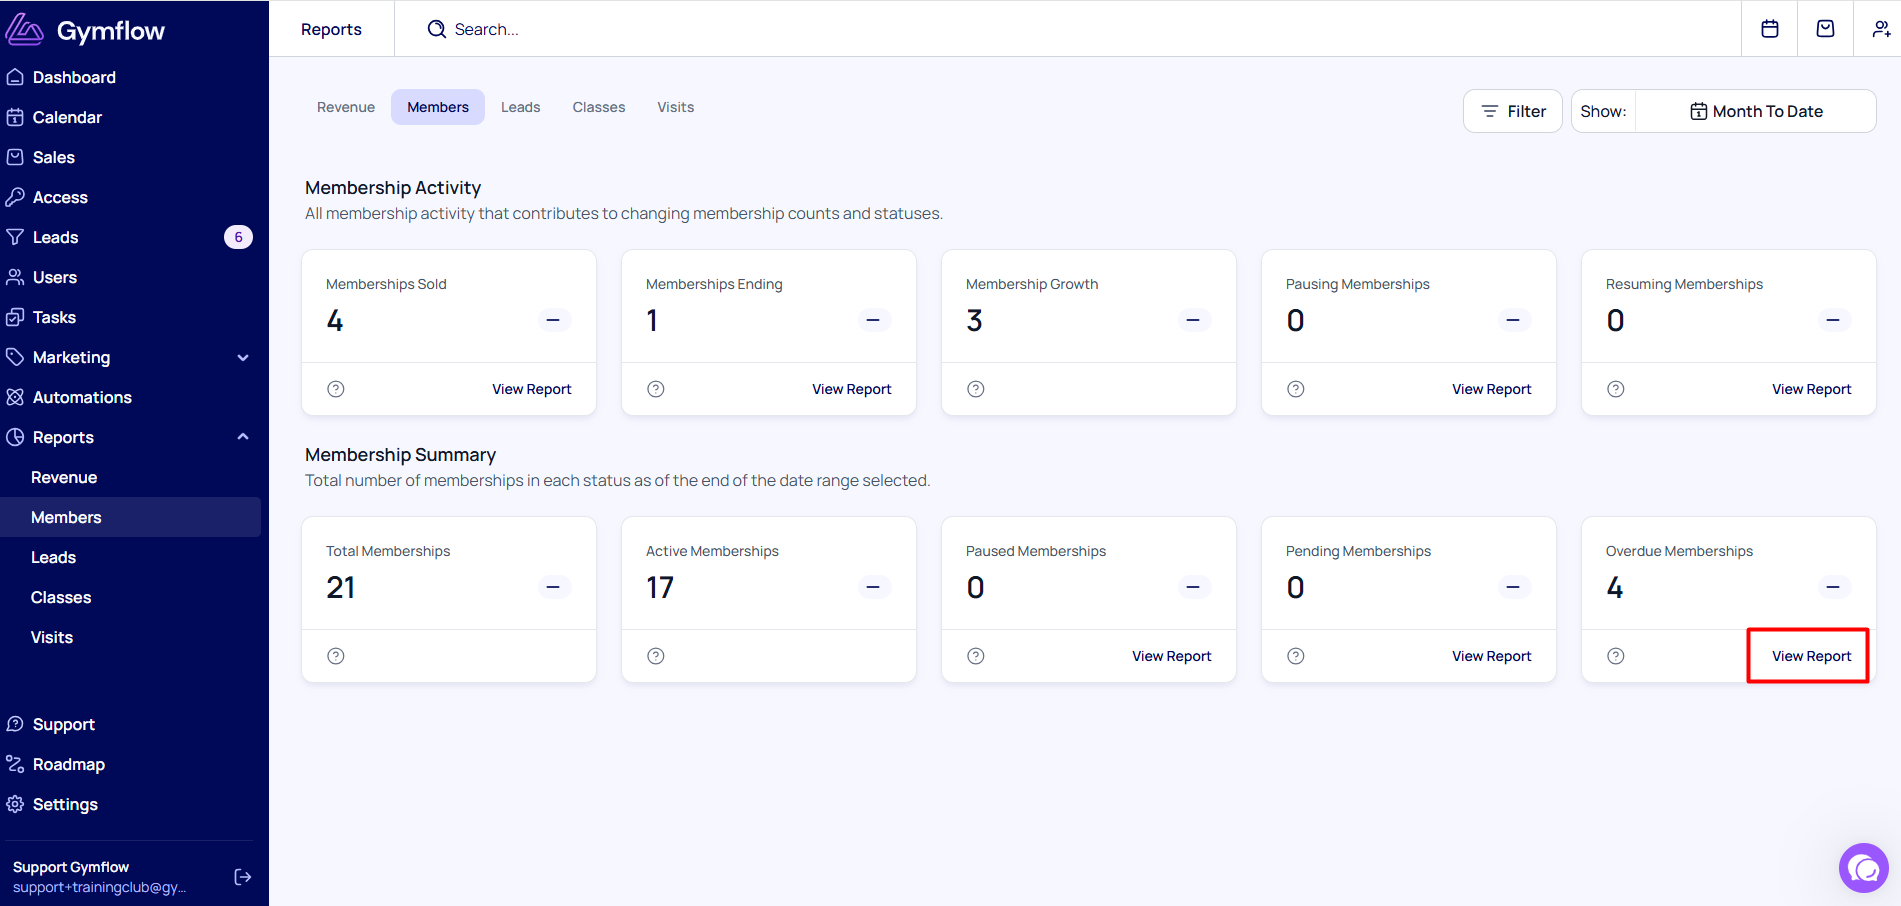The image size is (1901, 906).
Task: Click help icon on Resuming Memberships card
Action: pyautogui.click(x=1616, y=389)
